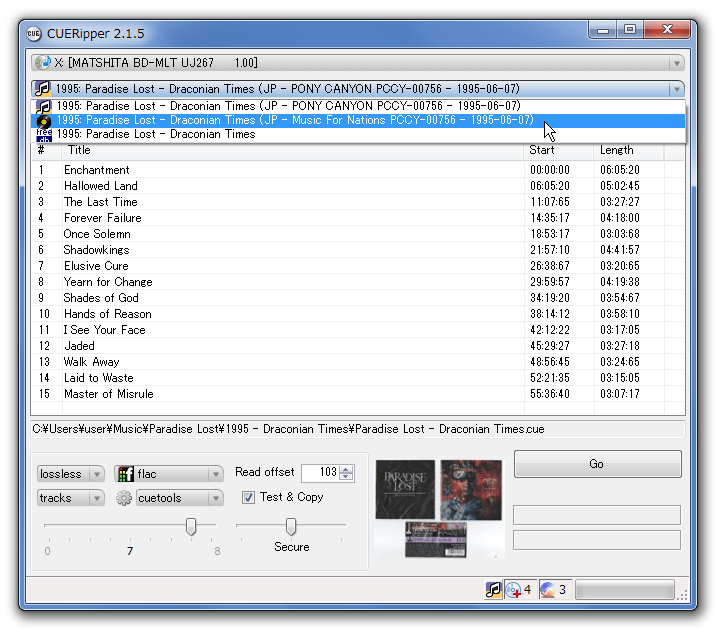Click the compression level slider handle

click(191, 526)
